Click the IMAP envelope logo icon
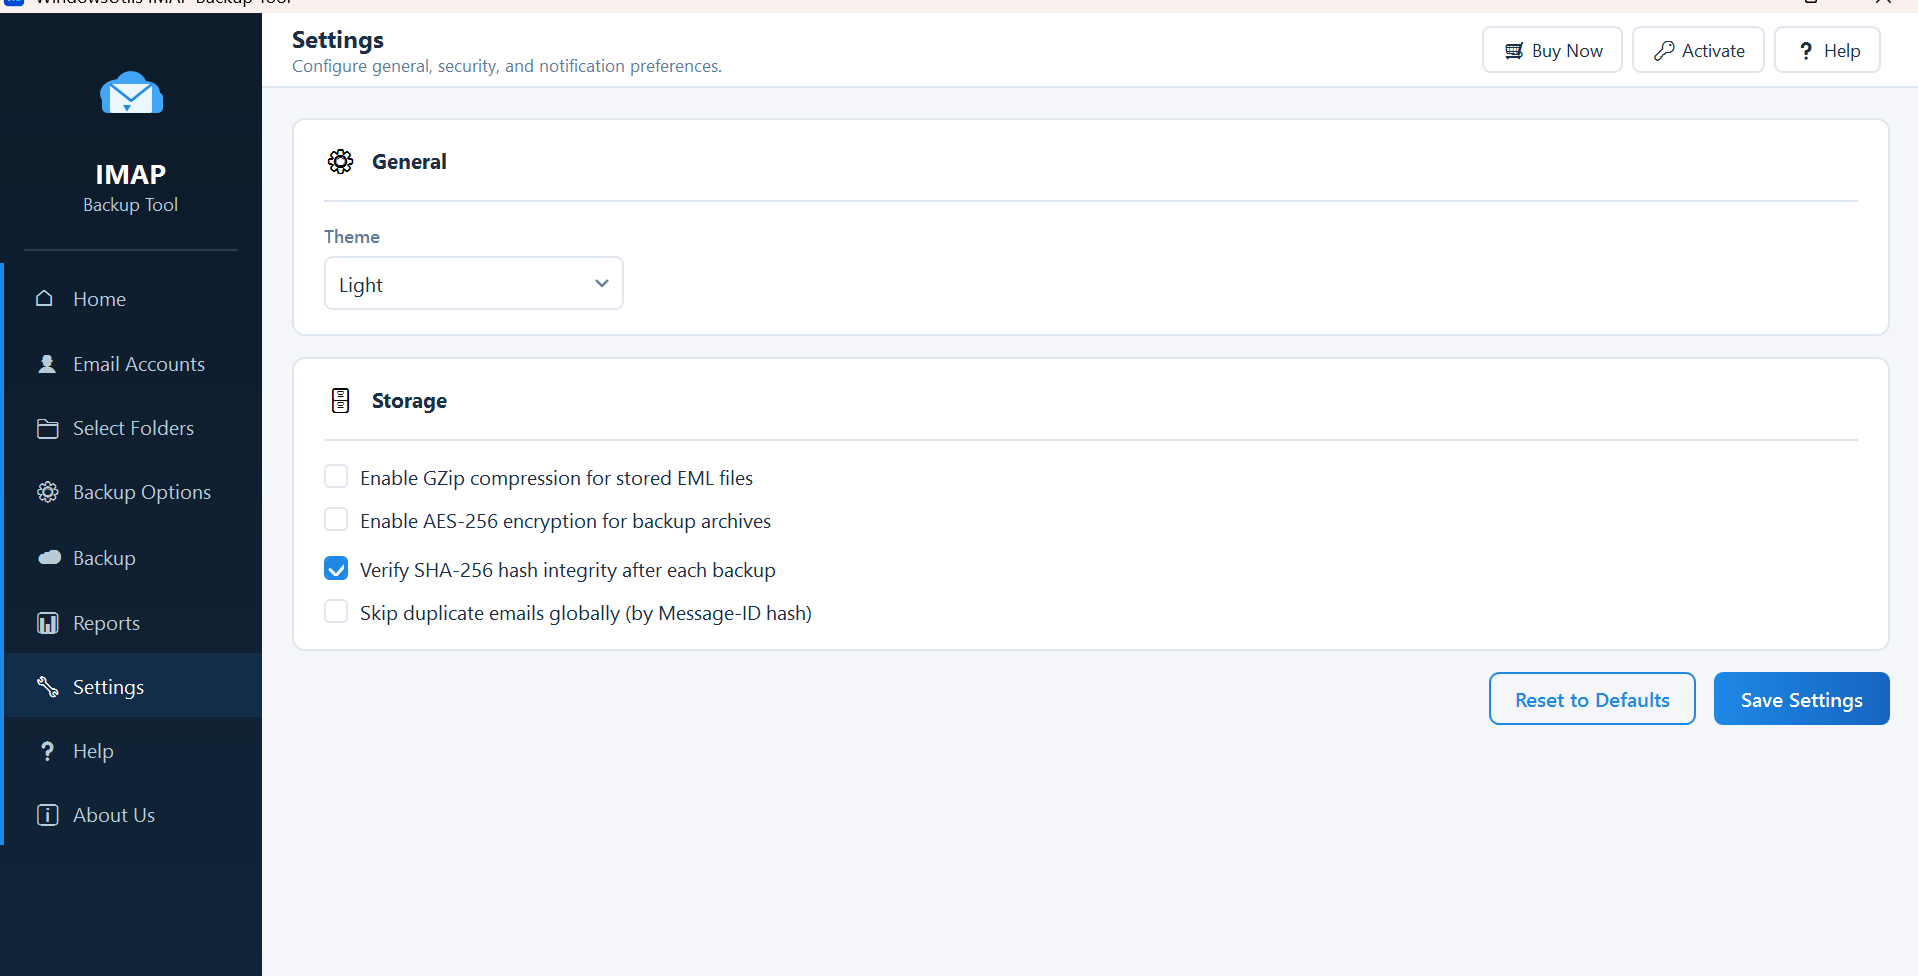Image resolution: width=1918 pixels, height=976 pixels. point(131,93)
